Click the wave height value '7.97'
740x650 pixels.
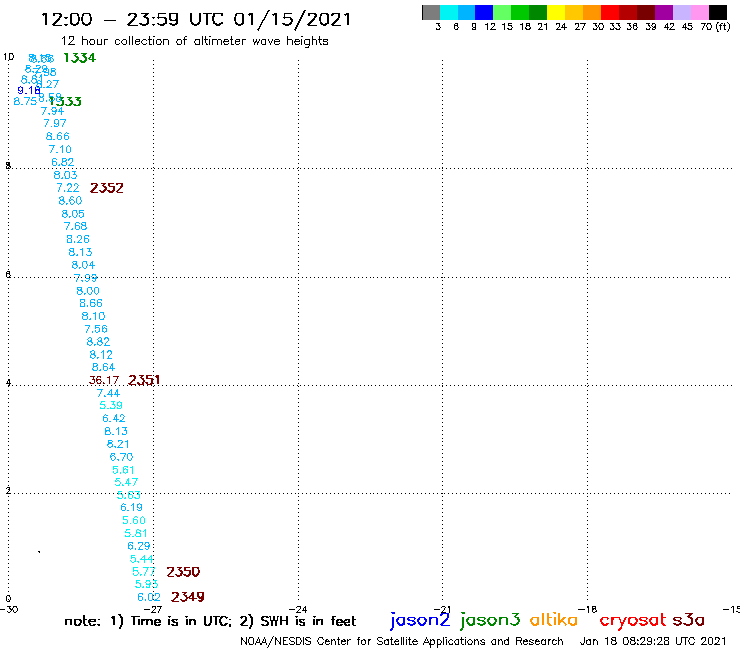[x=55, y=123]
